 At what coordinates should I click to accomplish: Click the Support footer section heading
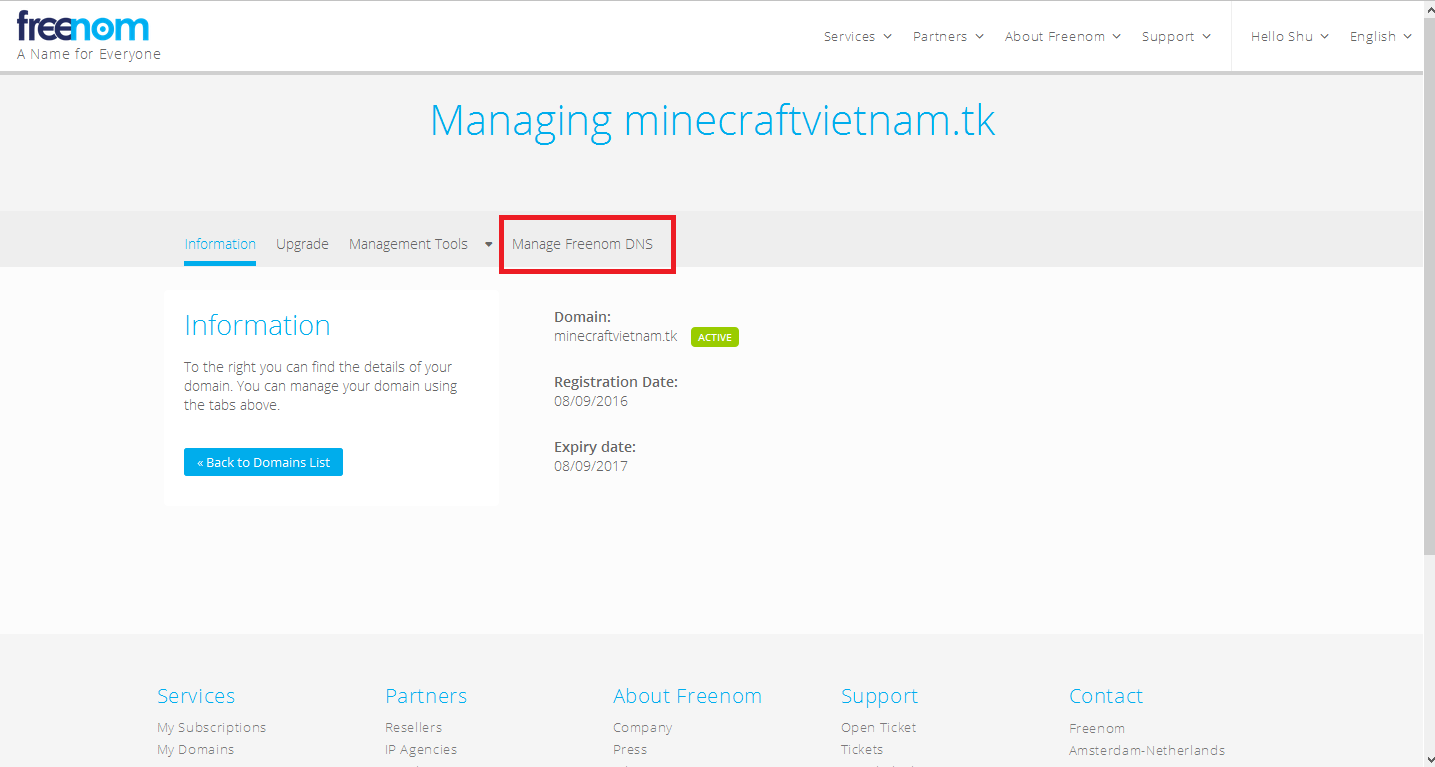[x=880, y=696]
